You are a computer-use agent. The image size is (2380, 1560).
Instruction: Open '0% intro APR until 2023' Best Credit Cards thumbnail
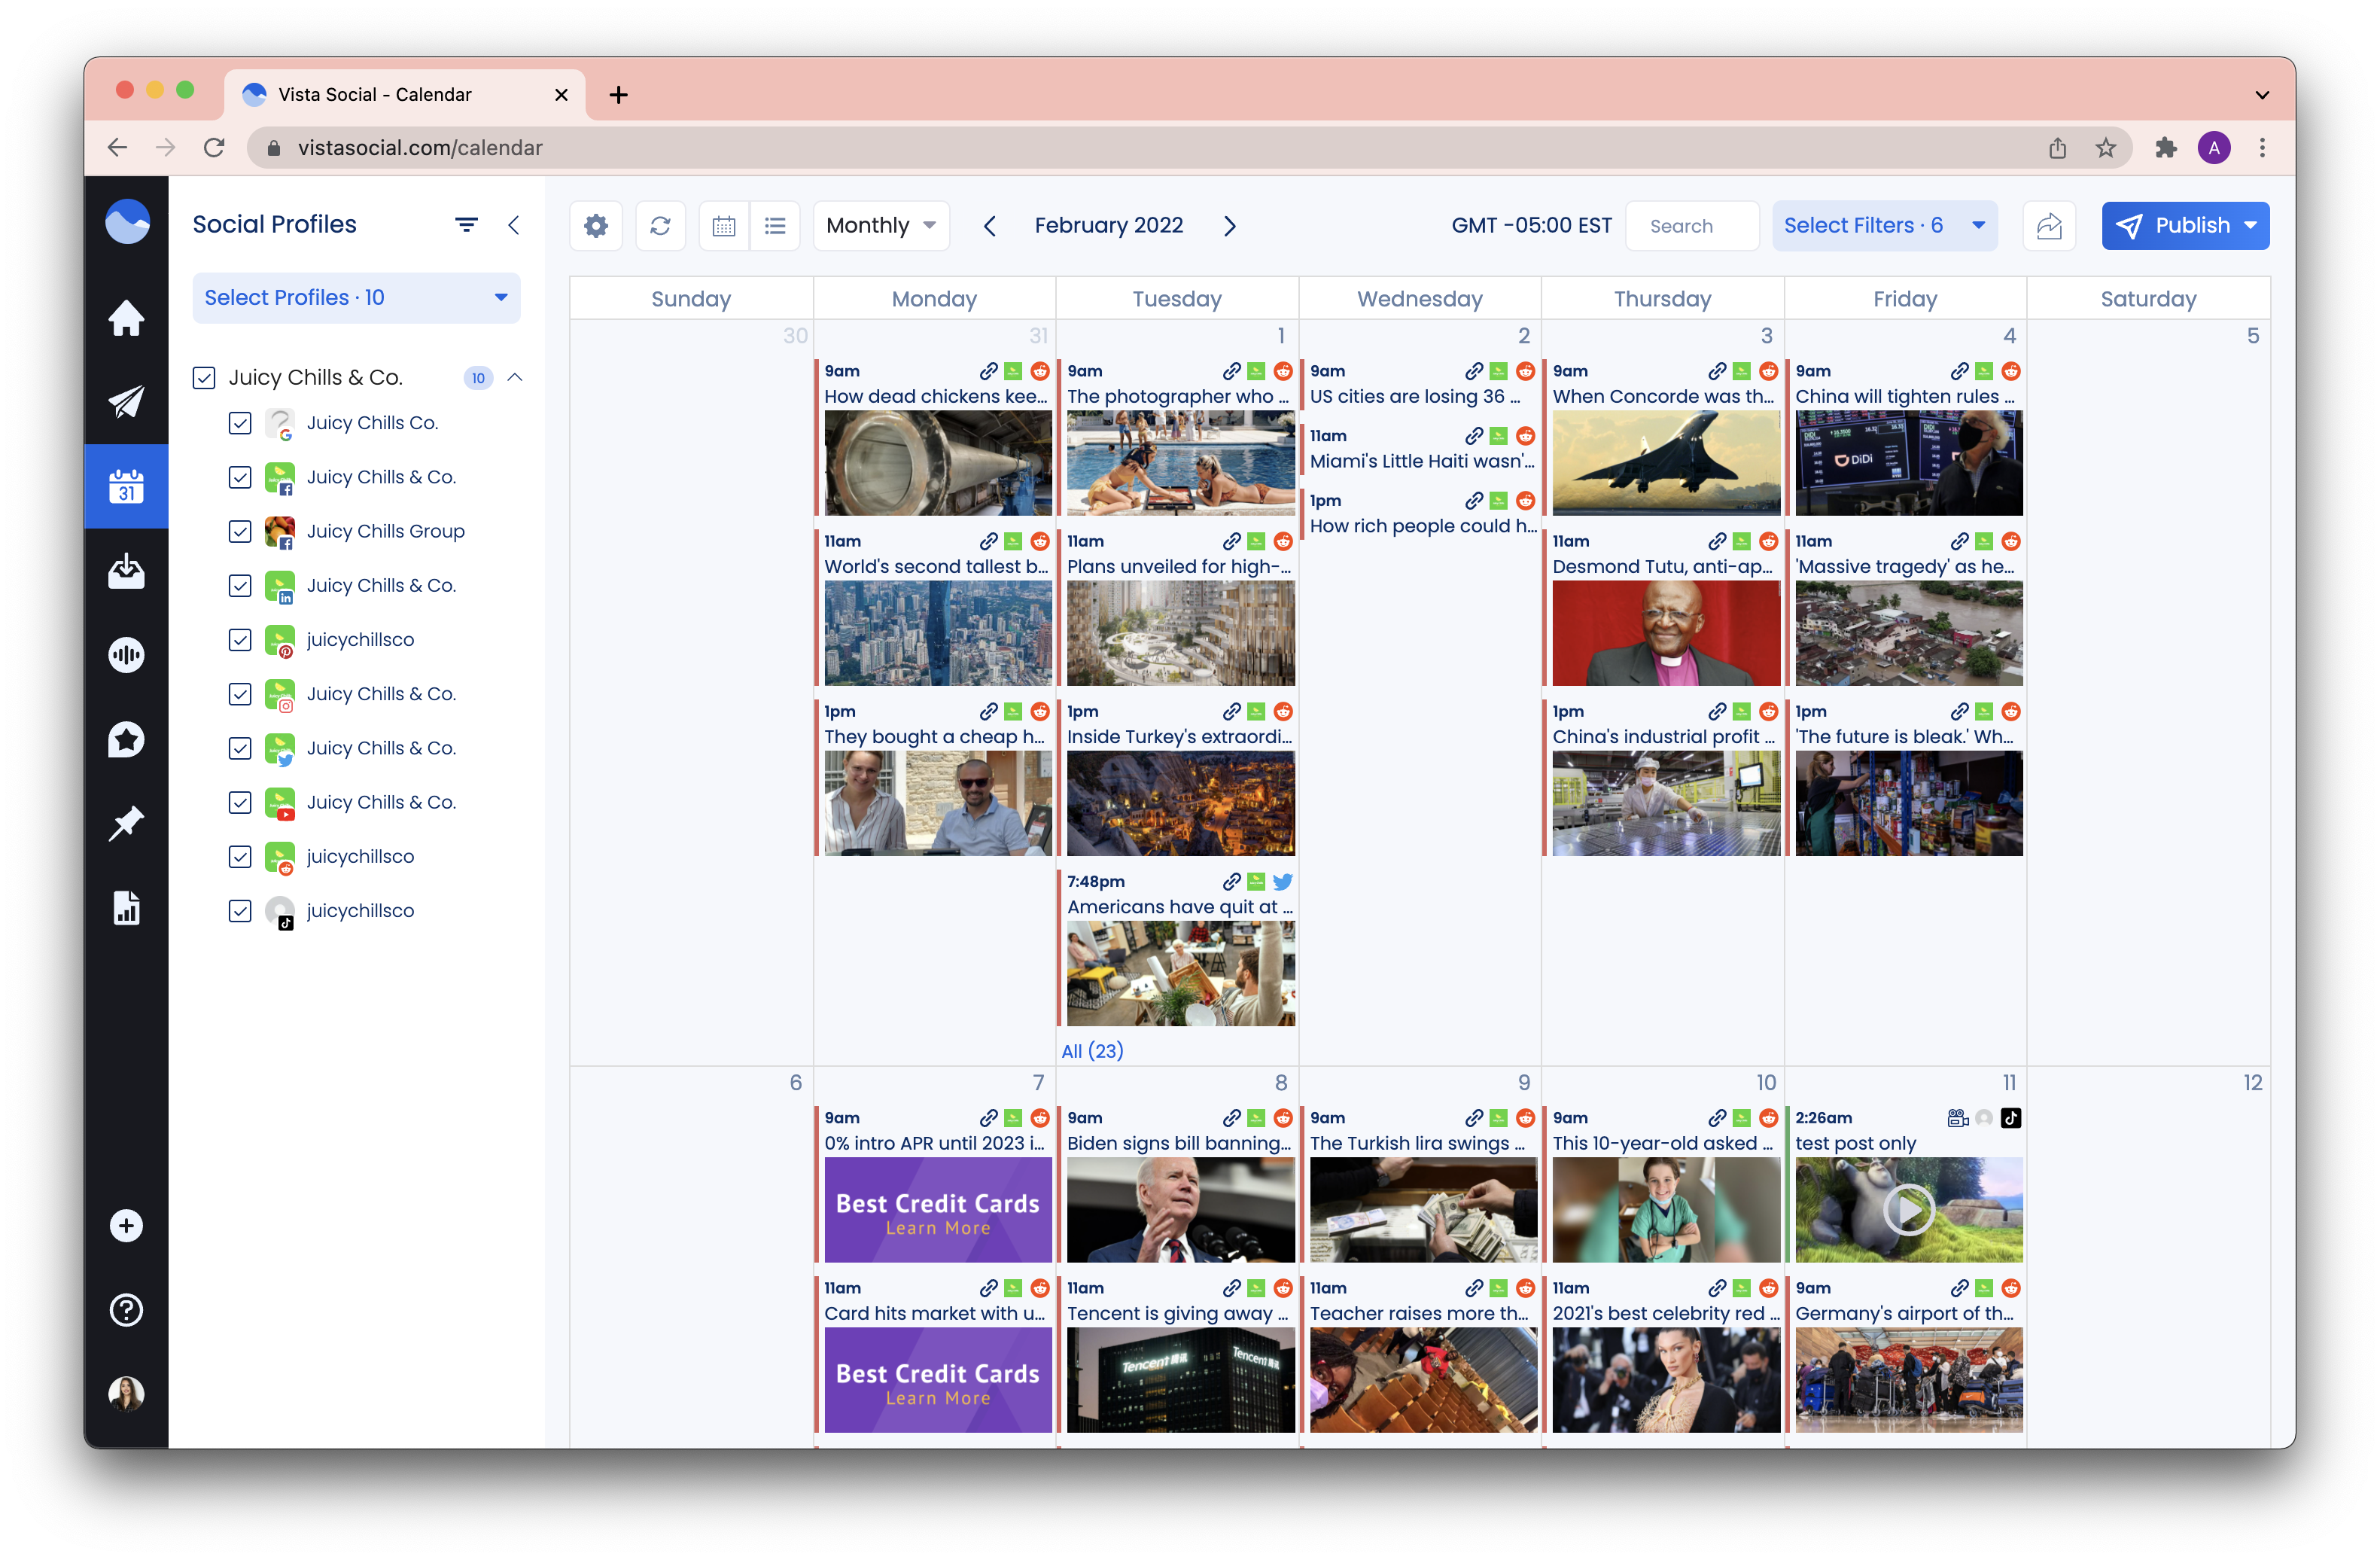click(937, 1210)
